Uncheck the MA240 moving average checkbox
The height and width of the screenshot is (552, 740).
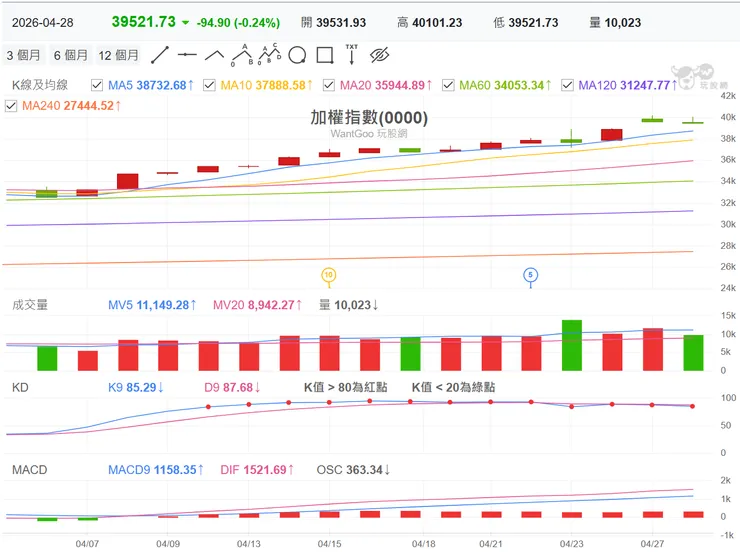(11, 106)
